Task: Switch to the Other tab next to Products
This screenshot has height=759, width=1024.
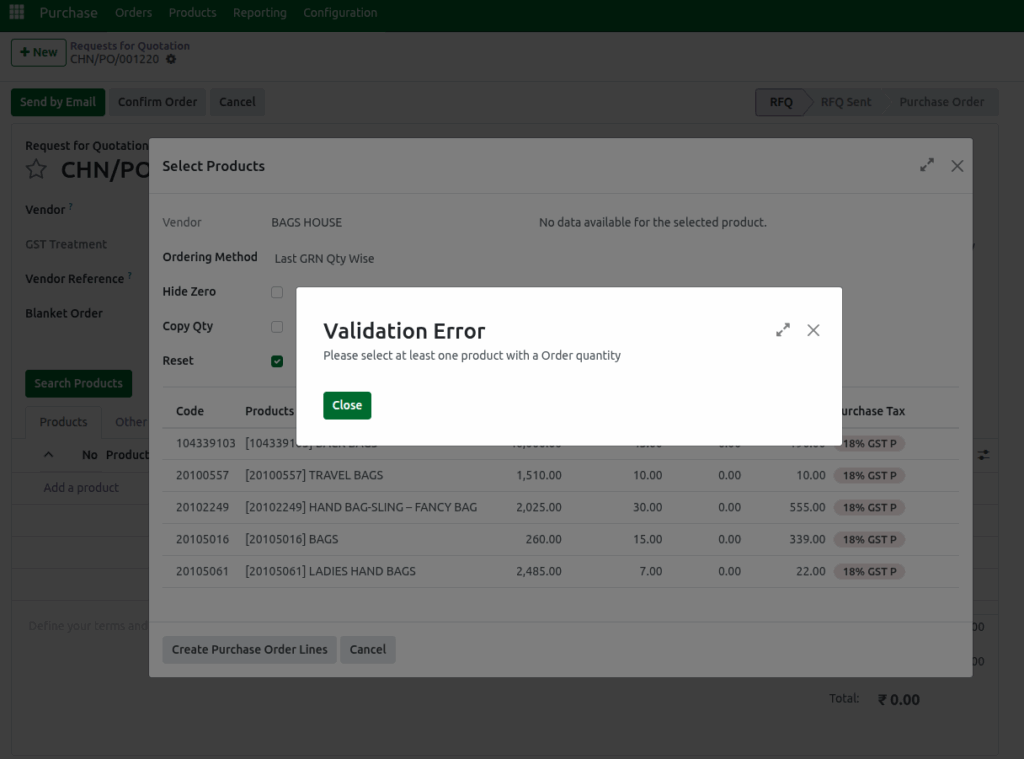Action: [x=131, y=421]
